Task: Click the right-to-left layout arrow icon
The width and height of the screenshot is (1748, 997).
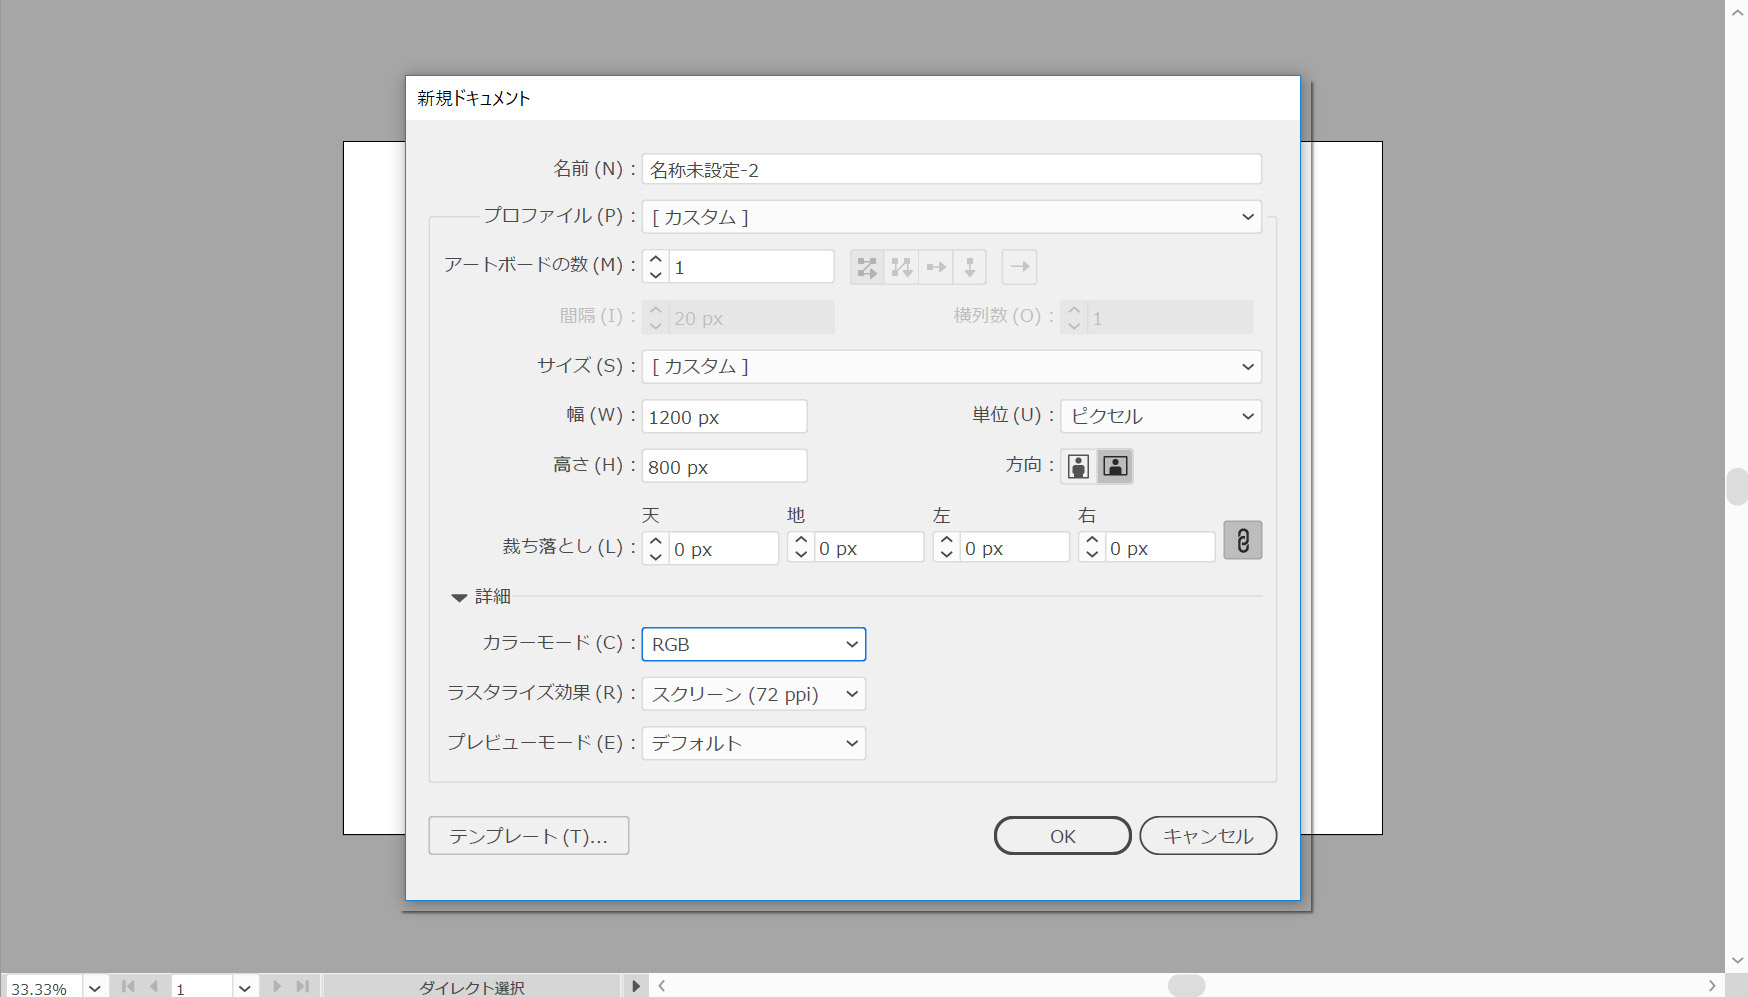Action: click(1019, 267)
